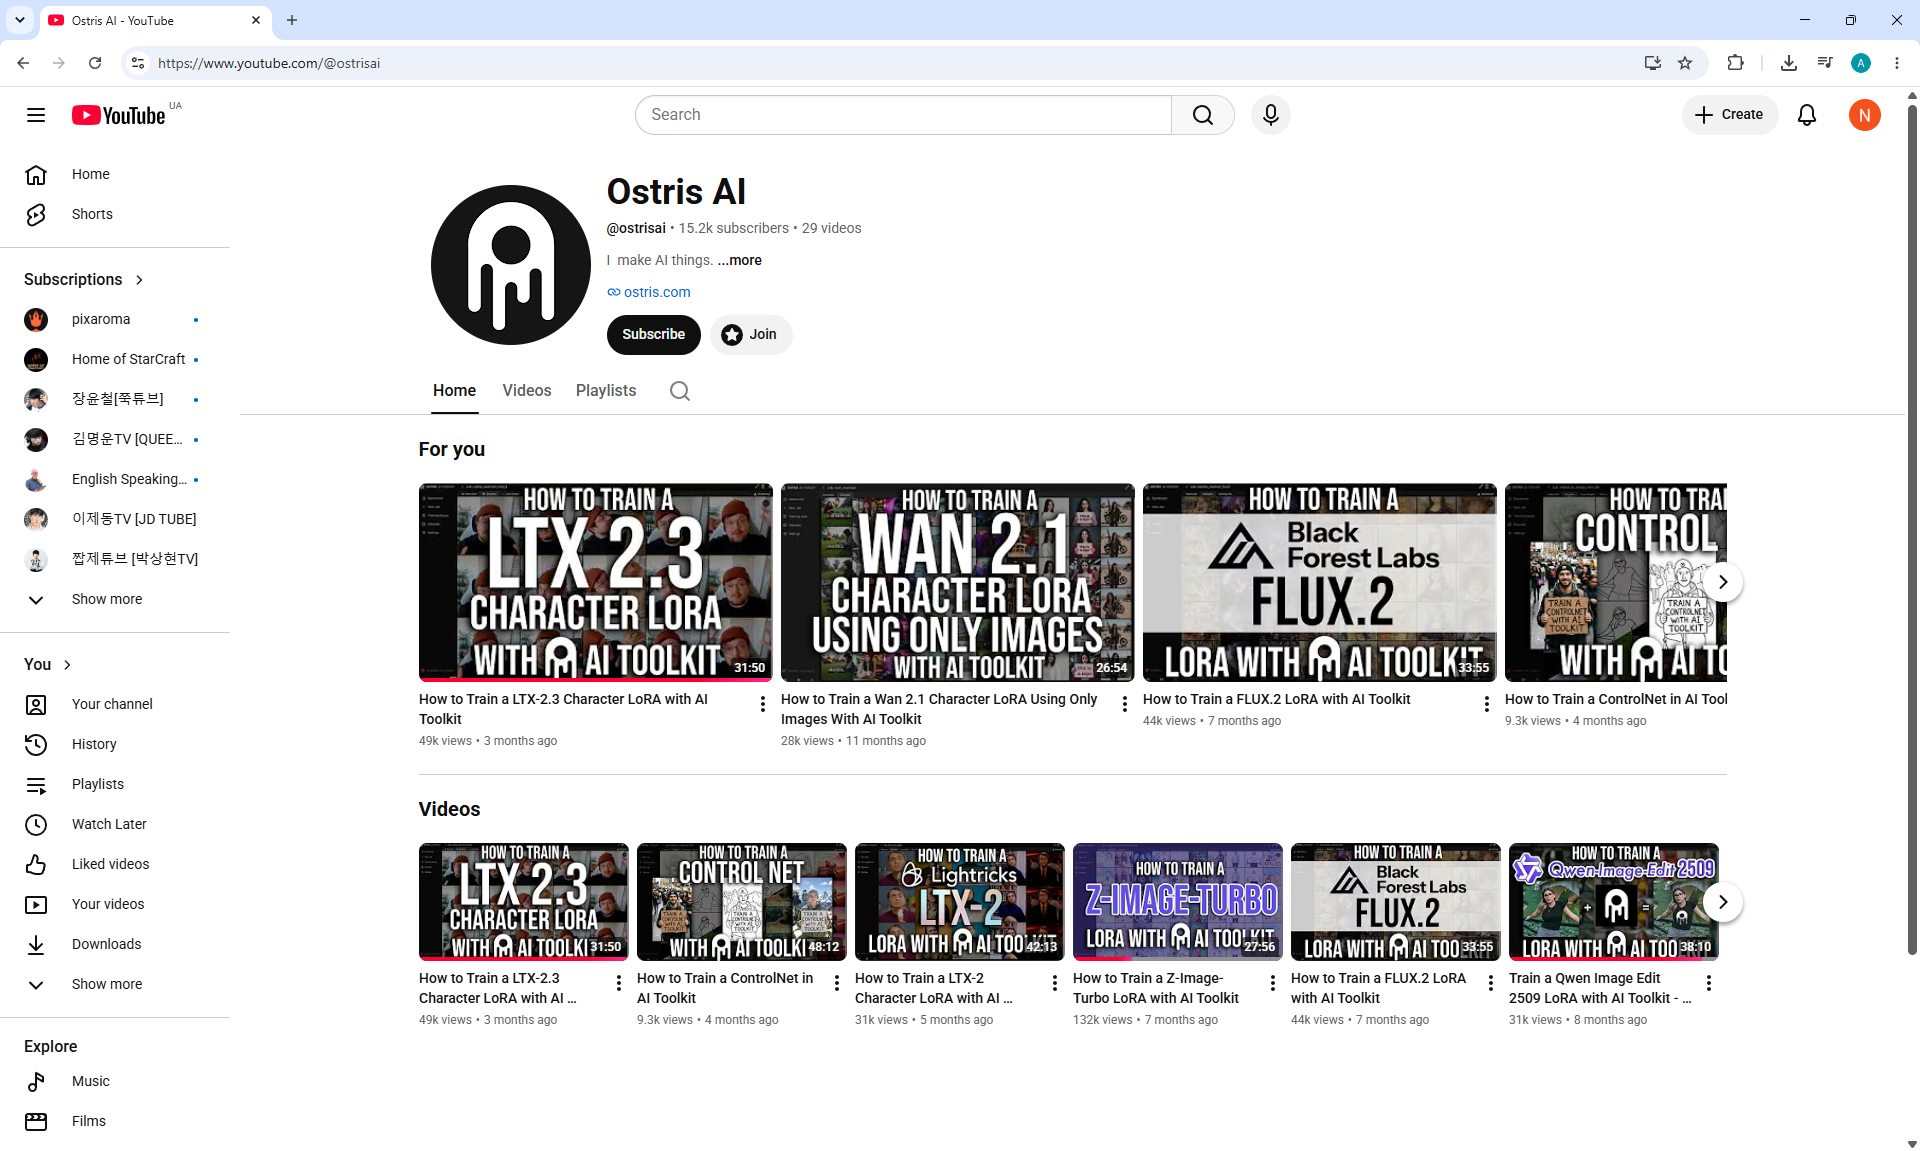Screen dimensions: 1920x1151
Task: Open the browser tab search dropdown
Action: tap(20, 20)
